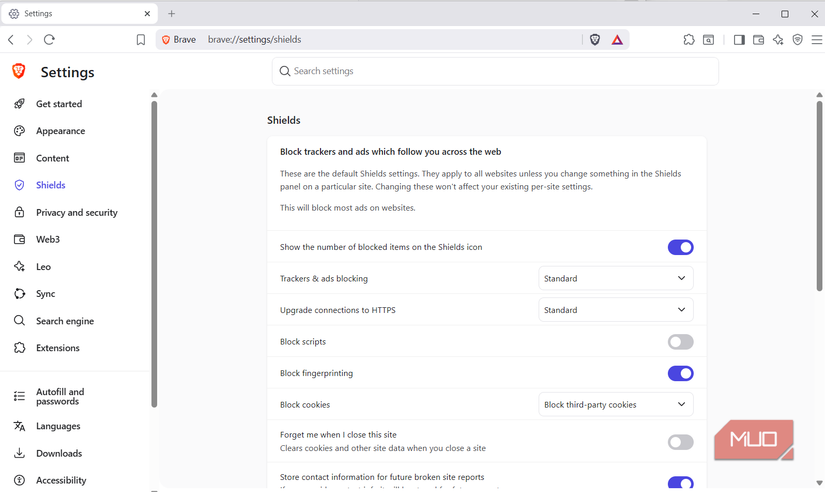Reload the page with refresh icon
This screenshot has width=825, height=492.
pos(49,39)
